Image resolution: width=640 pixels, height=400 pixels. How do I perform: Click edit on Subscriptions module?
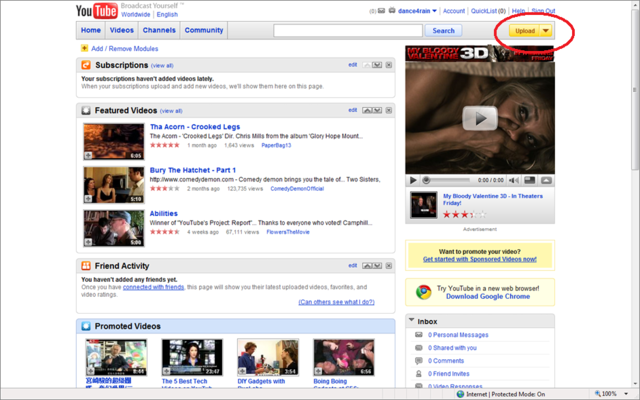click(353, 64)
